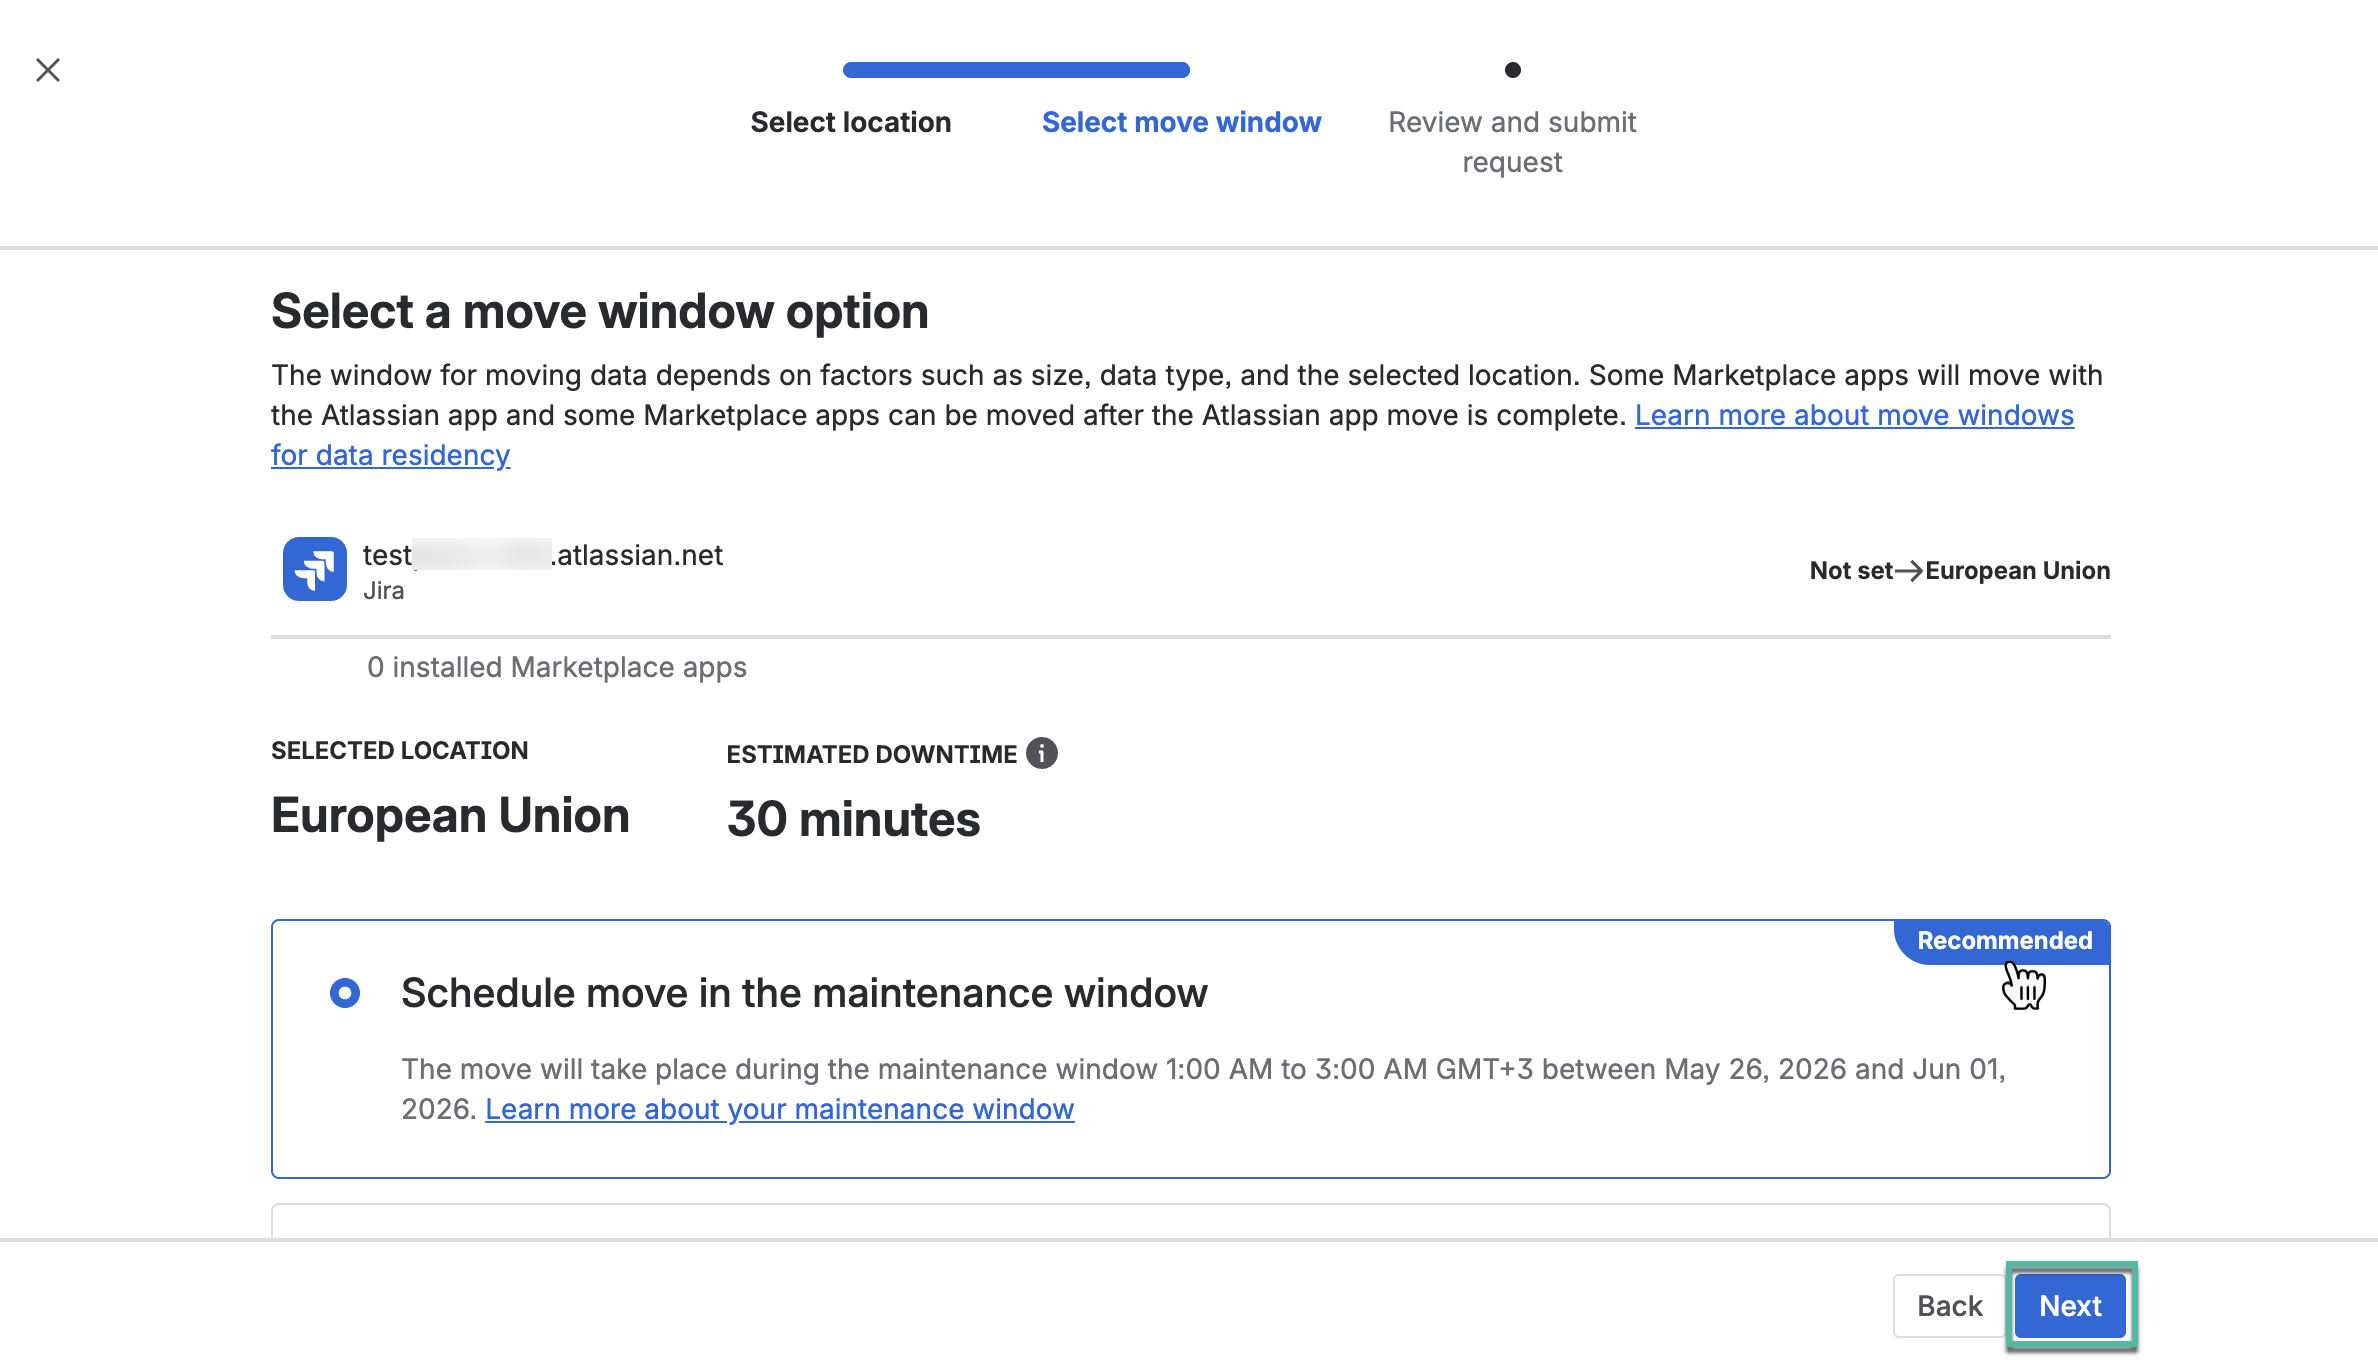Open the estimated downtime info icon
The image size is (2378, 1360).
pos(1042,753)
